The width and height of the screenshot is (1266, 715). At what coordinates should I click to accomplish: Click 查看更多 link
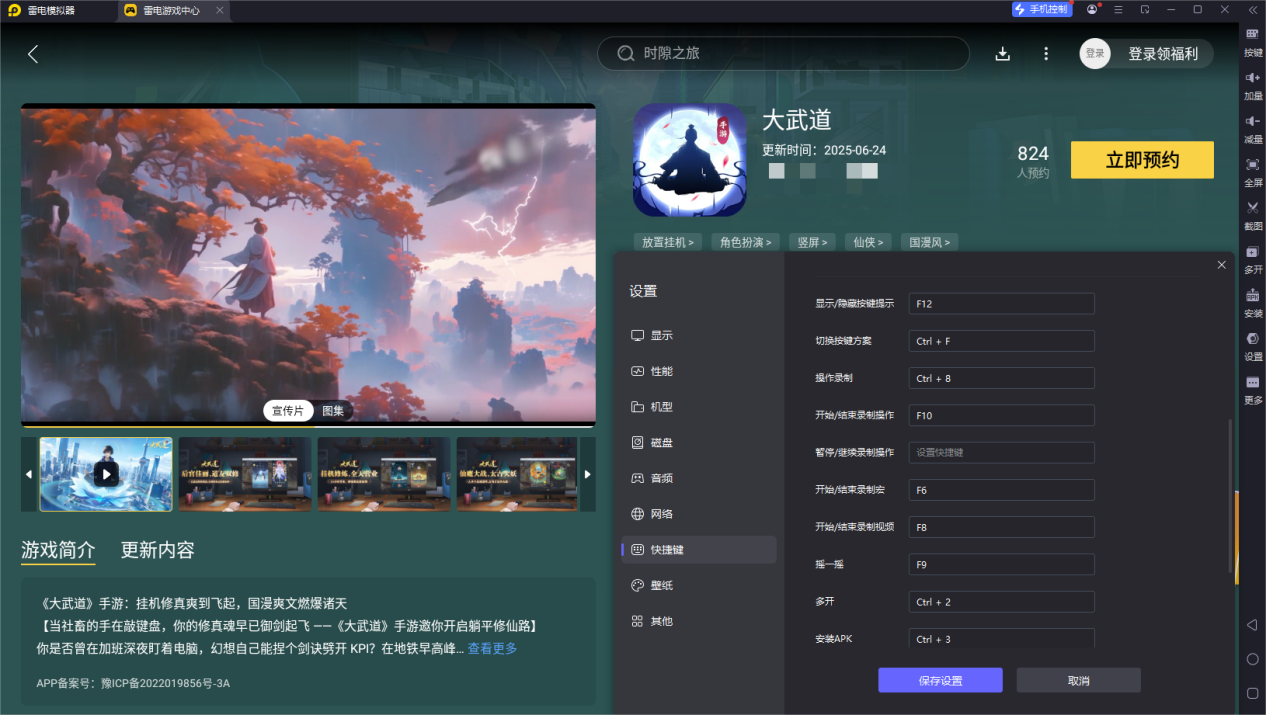click(492, 649)
